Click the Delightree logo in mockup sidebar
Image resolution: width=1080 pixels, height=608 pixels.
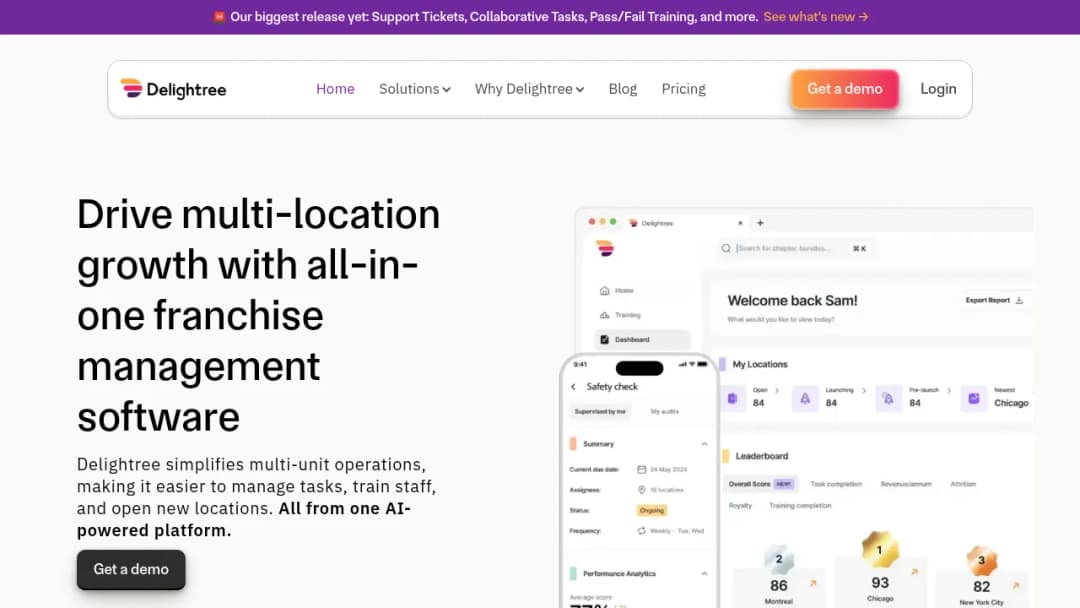pos(605,248)
